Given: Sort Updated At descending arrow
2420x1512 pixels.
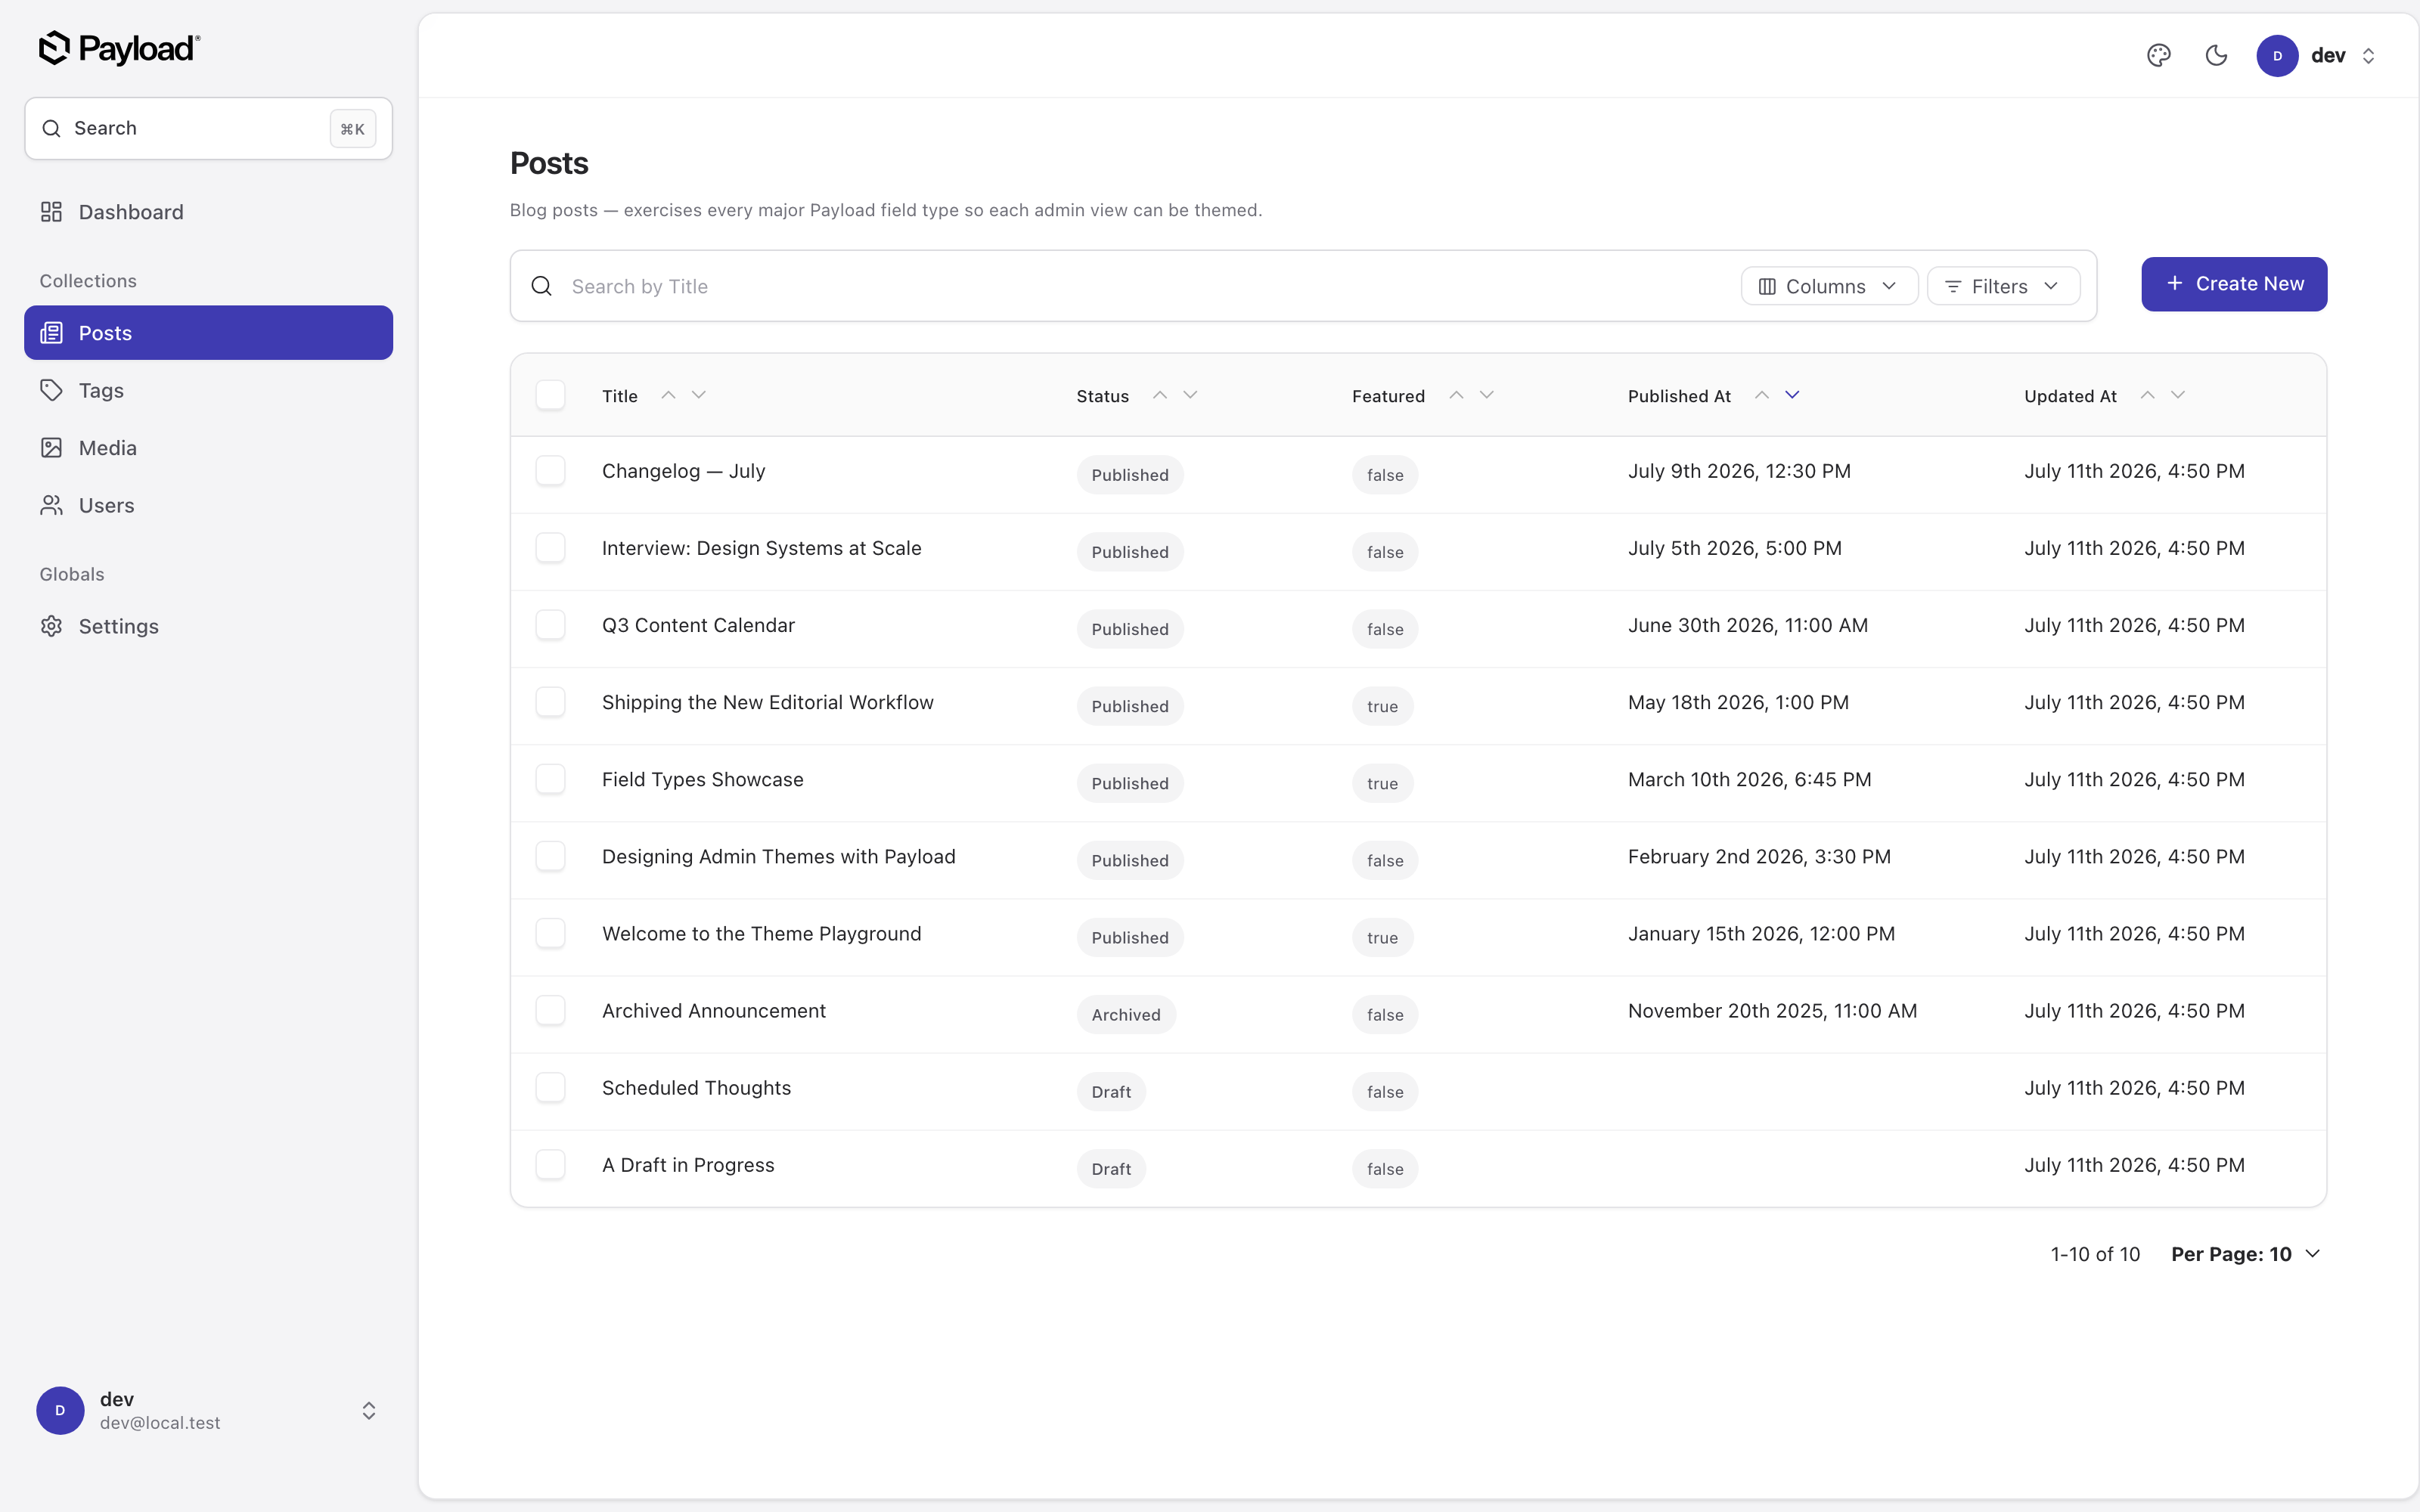Looking at the screenshot, I should 2178,395.
